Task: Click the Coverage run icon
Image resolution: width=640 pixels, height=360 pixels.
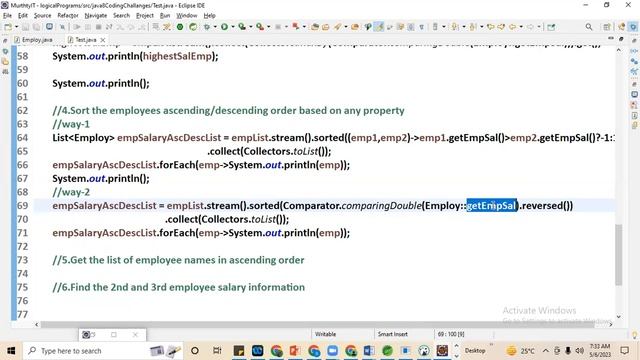Action: tap(242, 27)
